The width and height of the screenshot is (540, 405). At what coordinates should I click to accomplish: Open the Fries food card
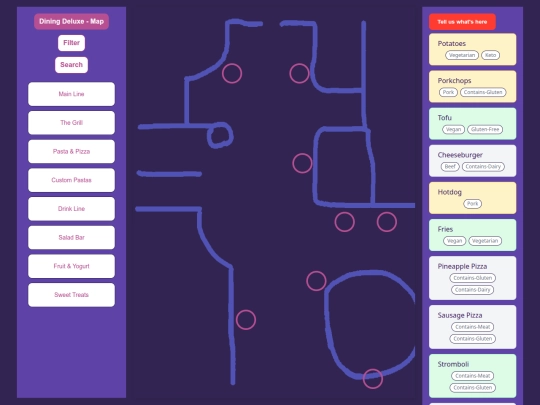[x=472, y=235]
